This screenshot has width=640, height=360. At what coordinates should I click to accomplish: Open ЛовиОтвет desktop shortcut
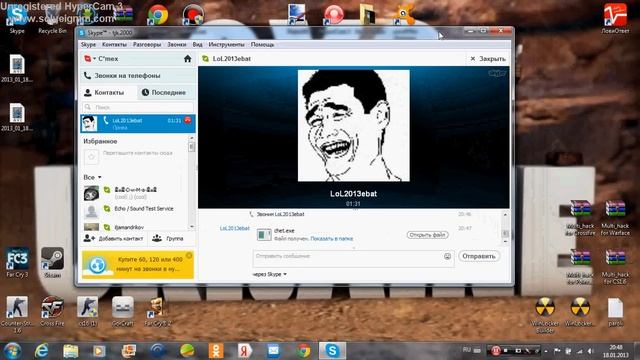[x=615, y=18]
